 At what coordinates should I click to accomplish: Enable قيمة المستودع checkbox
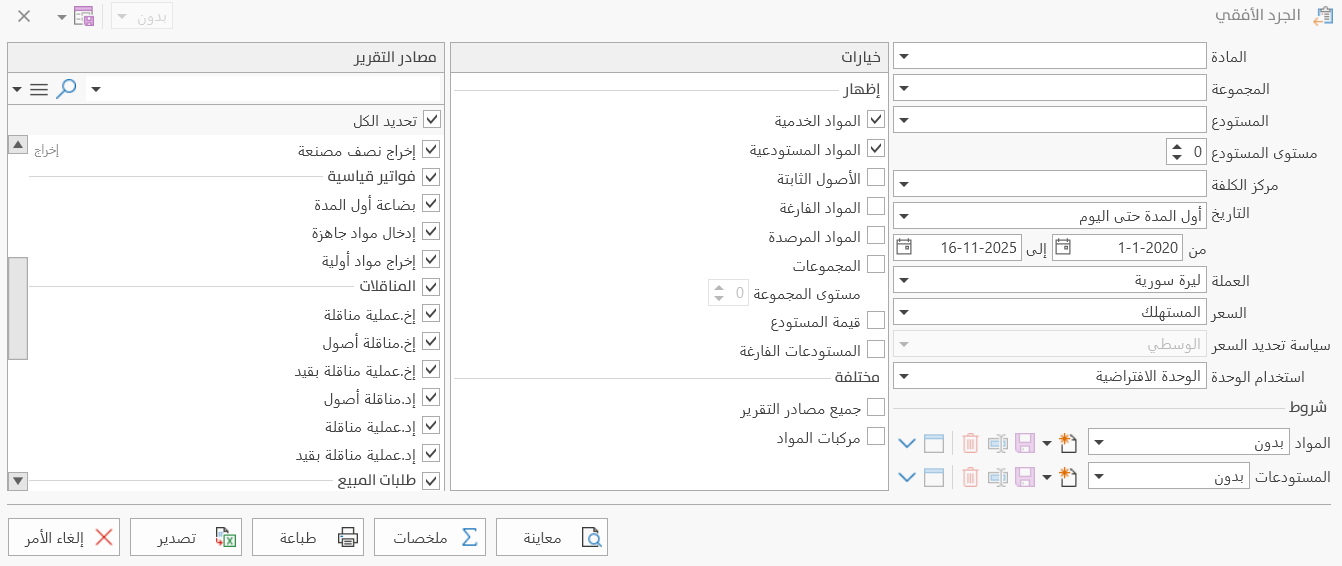pyautogui.click(x=875, y=321)
